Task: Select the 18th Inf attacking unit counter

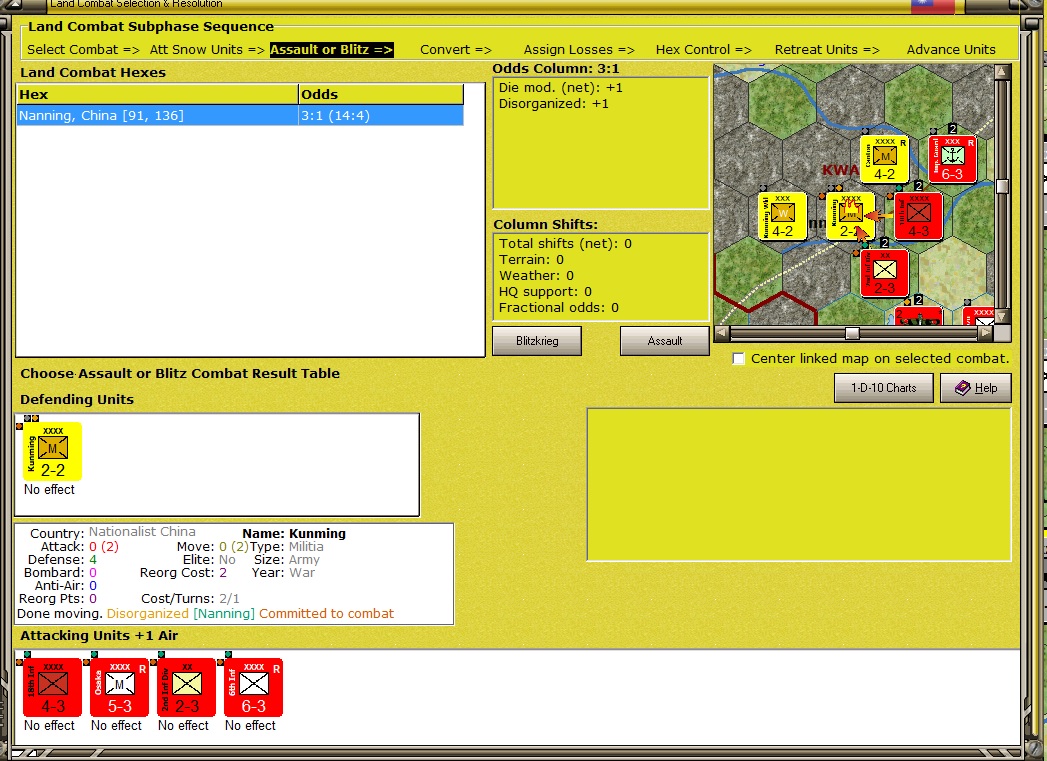Action: click(53, 688)
